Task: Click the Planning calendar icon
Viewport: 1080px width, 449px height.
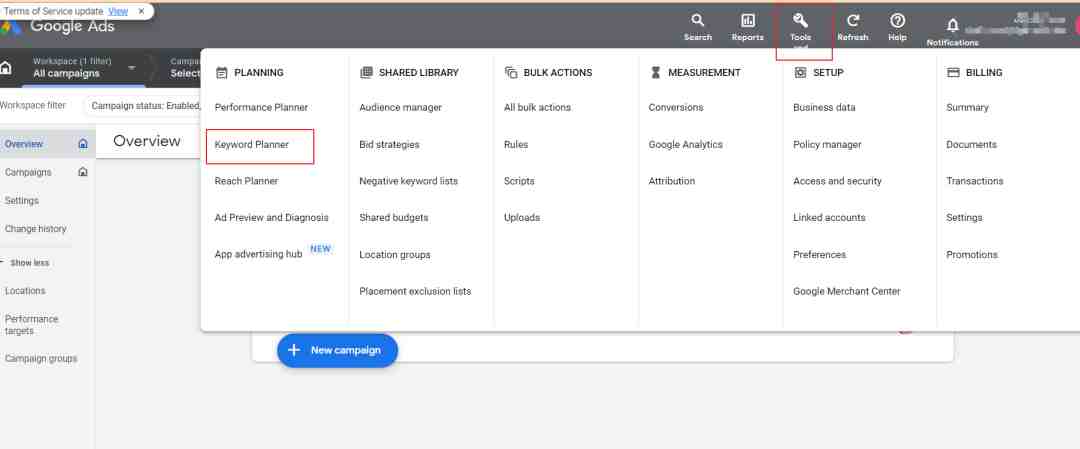Action: coord(221,72)
